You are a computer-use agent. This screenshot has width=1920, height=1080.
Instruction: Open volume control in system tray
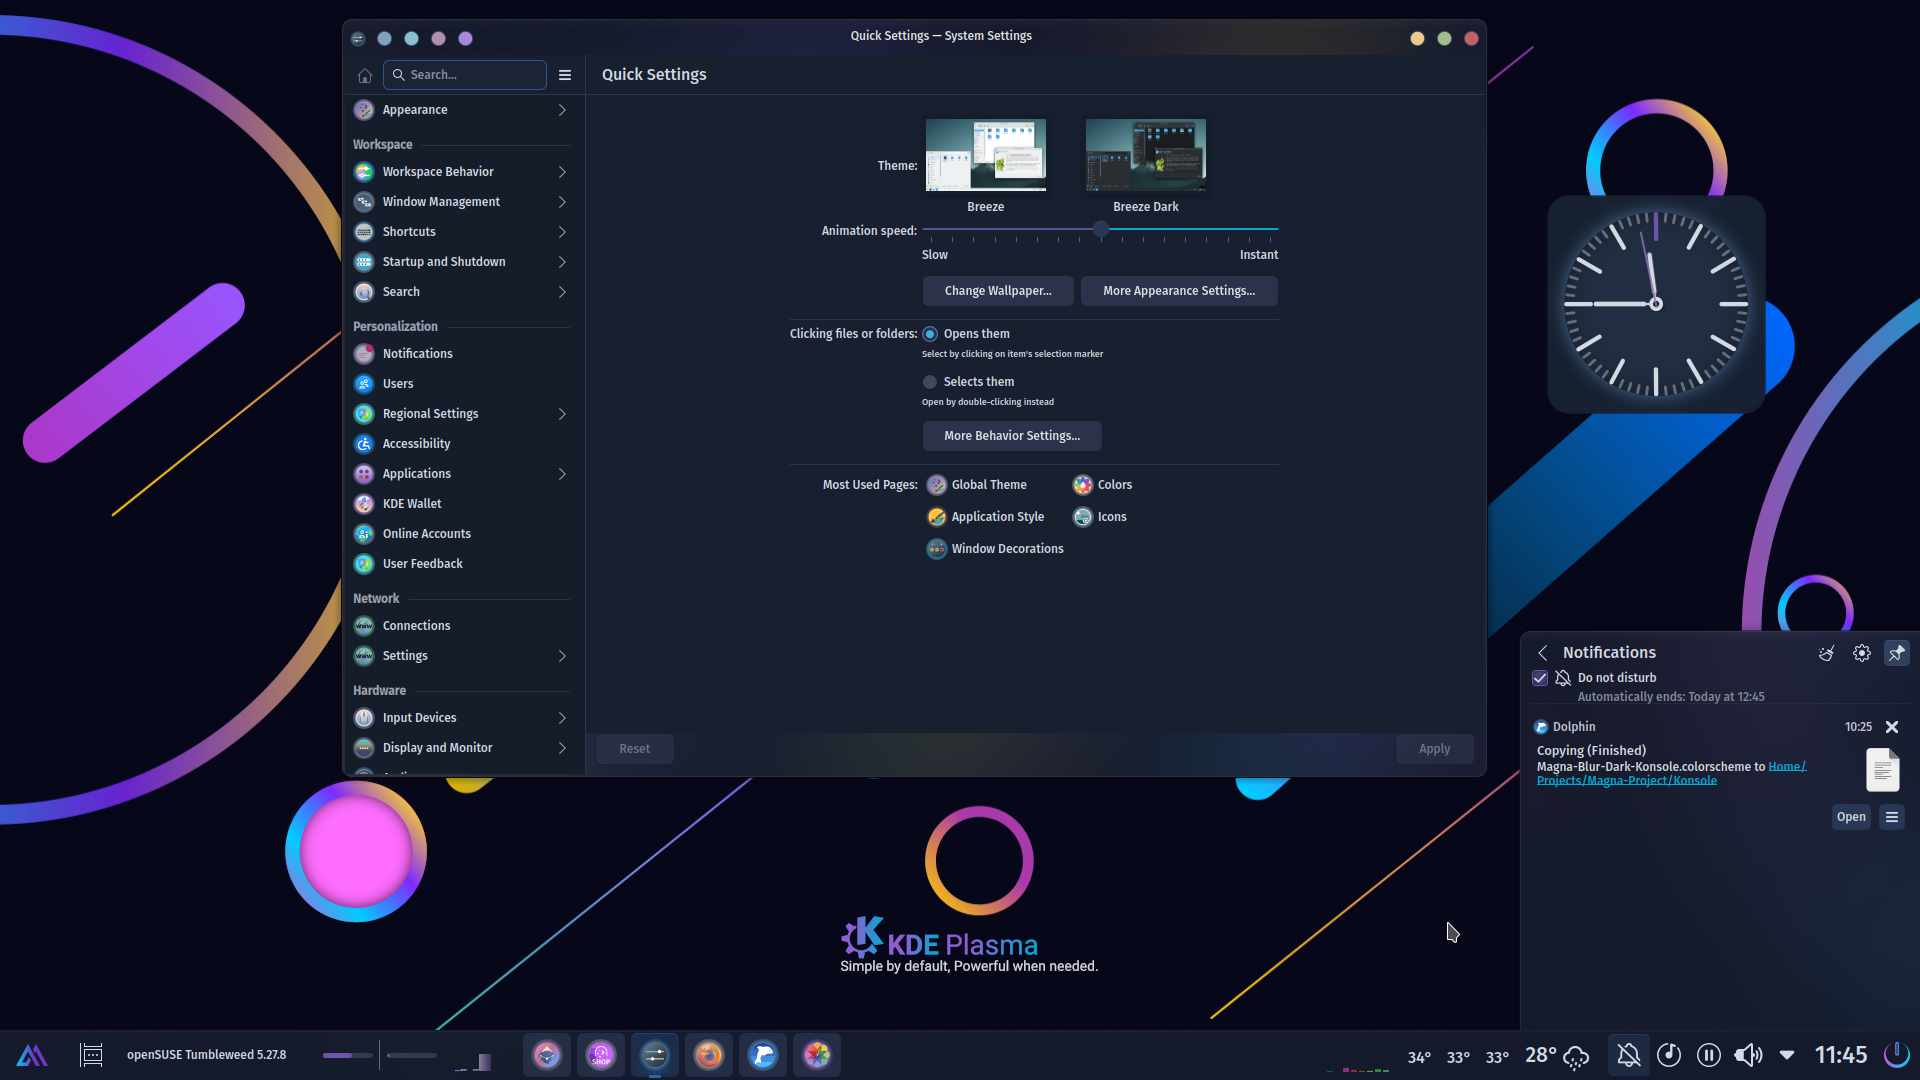tap(1748, 1055)
